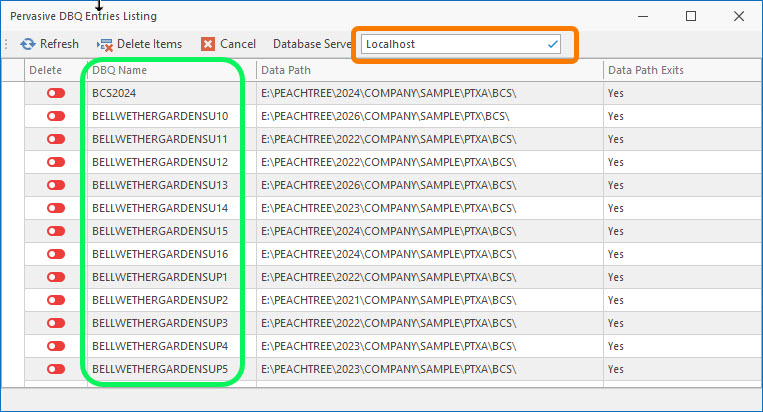Enable delete toggle for BELLWETHERGARDENSU10
This screenshot has height=412, width=763.
(55, 116)
